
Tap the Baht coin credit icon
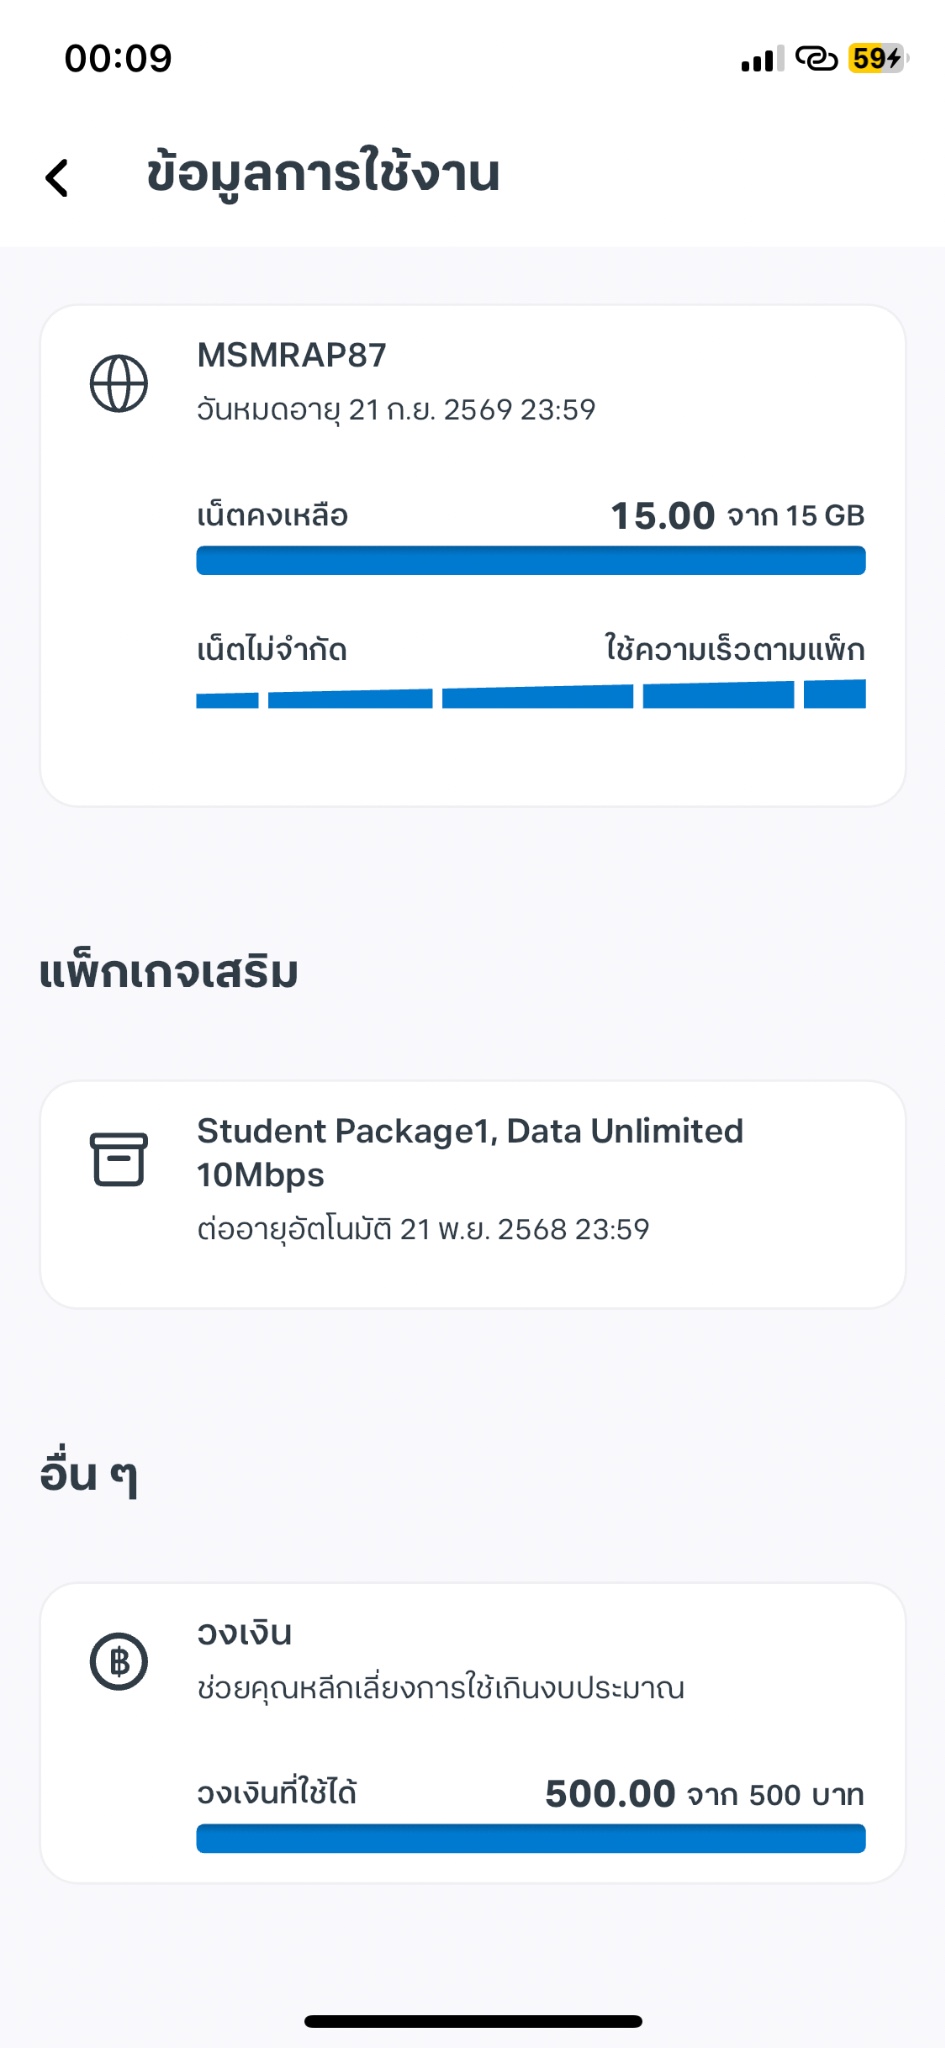(x=119, y=1661)
